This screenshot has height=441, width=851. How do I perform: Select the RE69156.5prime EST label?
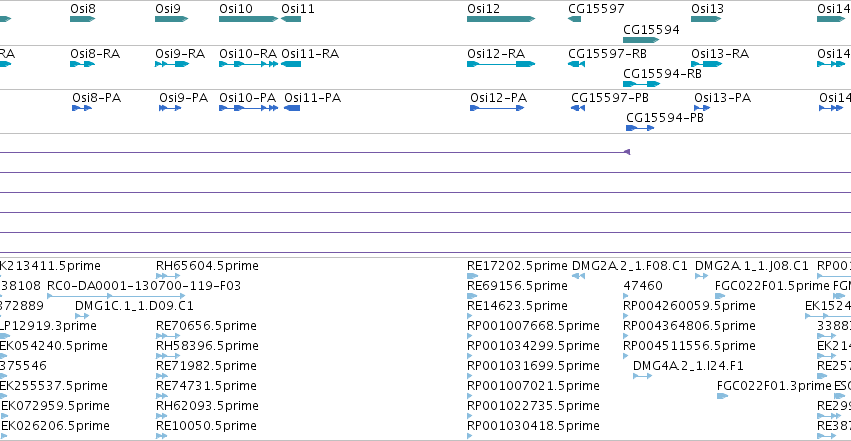click(x=517, y=286)
